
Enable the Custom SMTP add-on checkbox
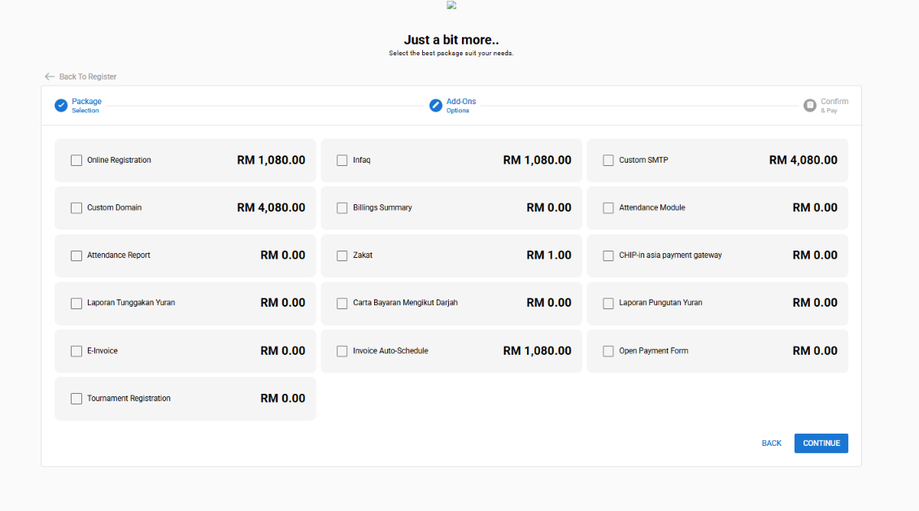tap(608, 160)
